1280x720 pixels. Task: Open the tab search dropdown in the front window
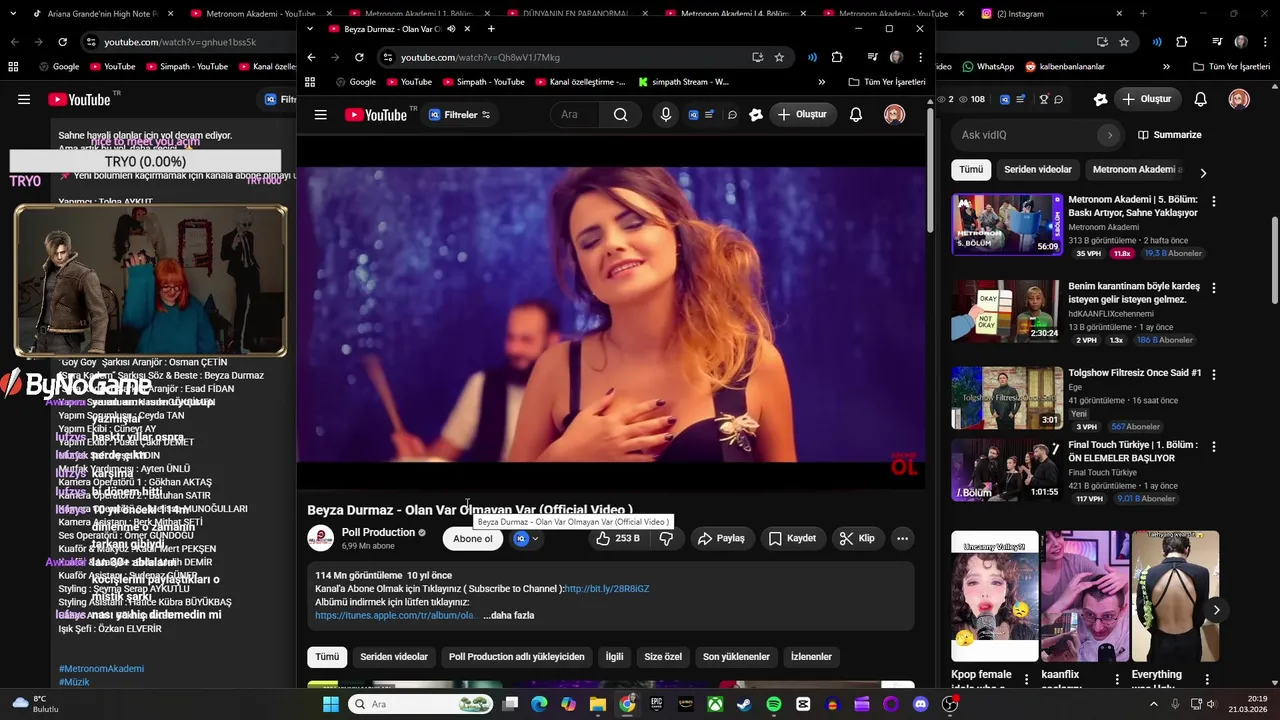[310, 29]
